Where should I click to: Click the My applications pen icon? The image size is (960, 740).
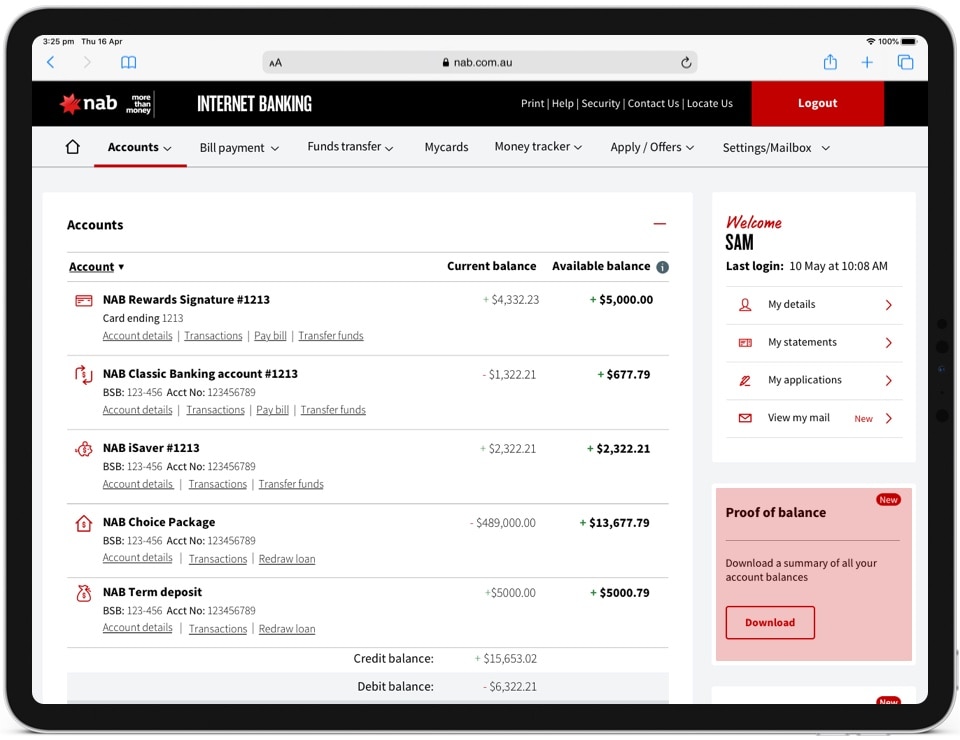pos(745,381)
